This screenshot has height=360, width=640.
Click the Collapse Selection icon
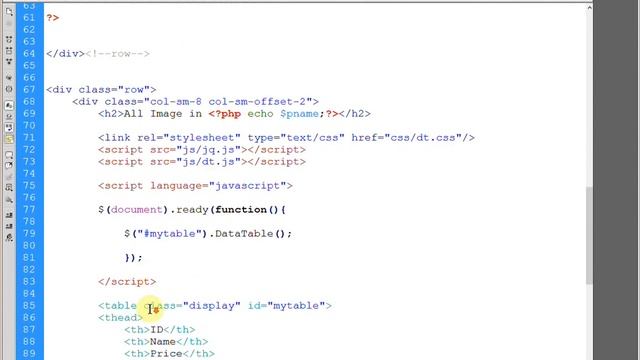click(9, 51)
